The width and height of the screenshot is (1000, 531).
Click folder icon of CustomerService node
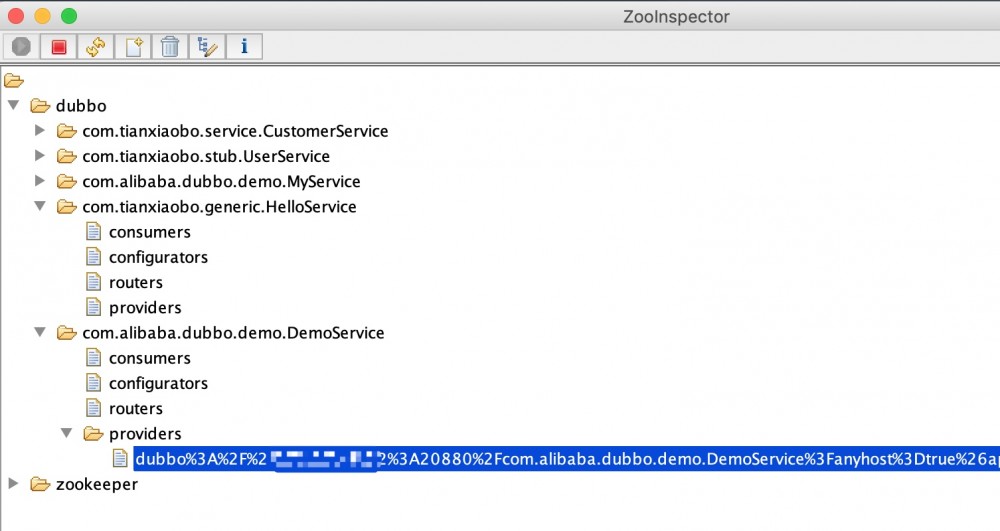pos(66,131)
